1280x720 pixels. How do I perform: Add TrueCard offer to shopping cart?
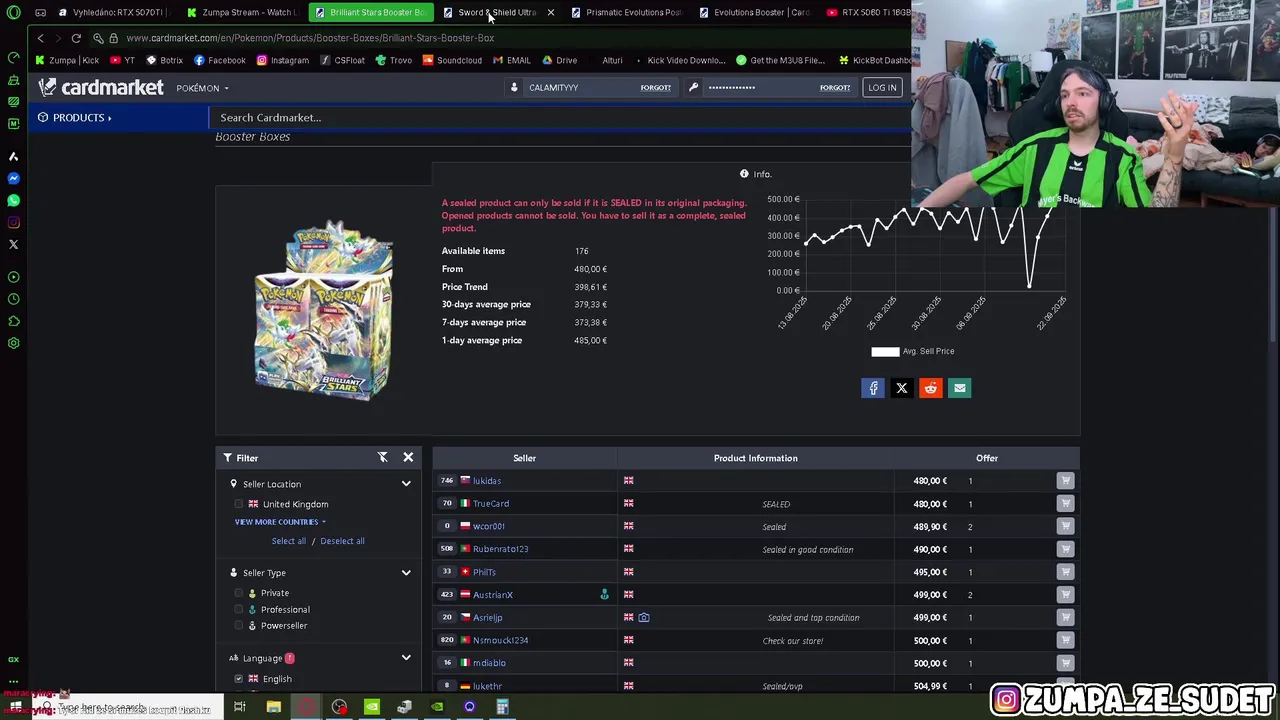tap(1065, 504)
